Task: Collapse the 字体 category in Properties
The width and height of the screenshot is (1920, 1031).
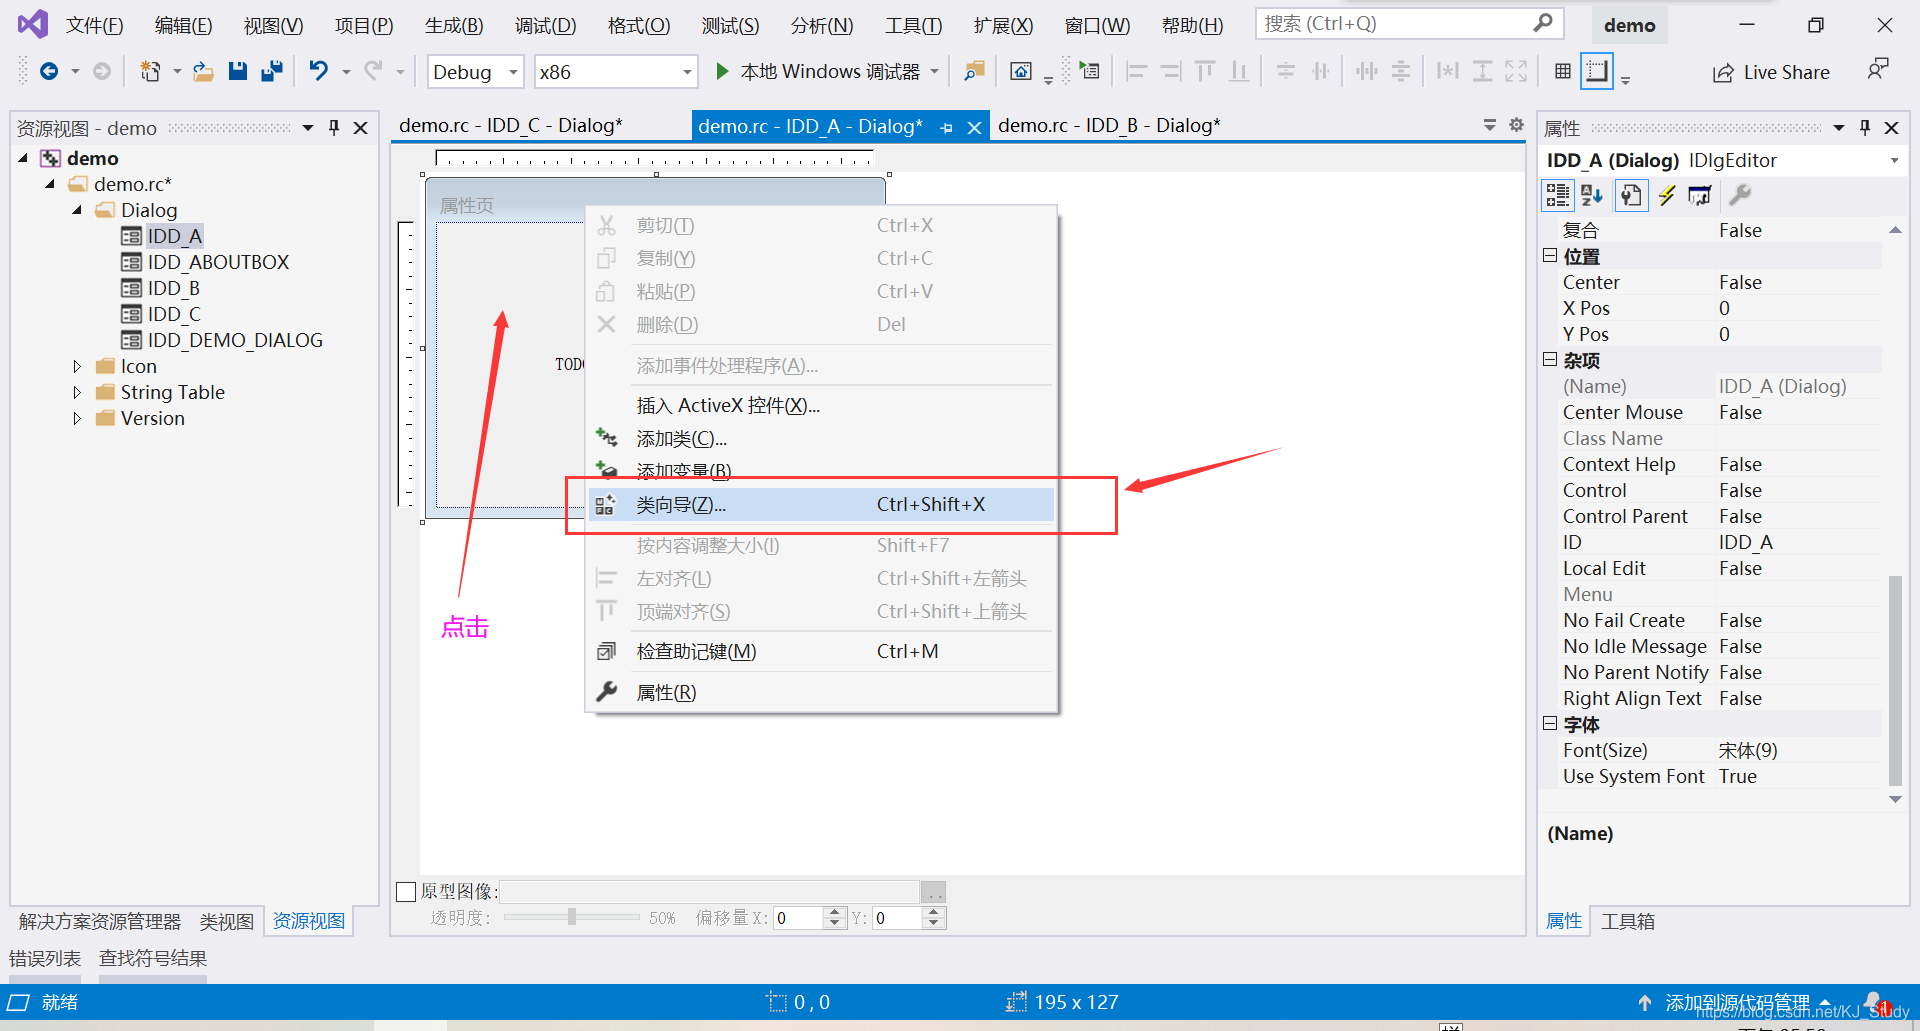Action: point(1550,723)
